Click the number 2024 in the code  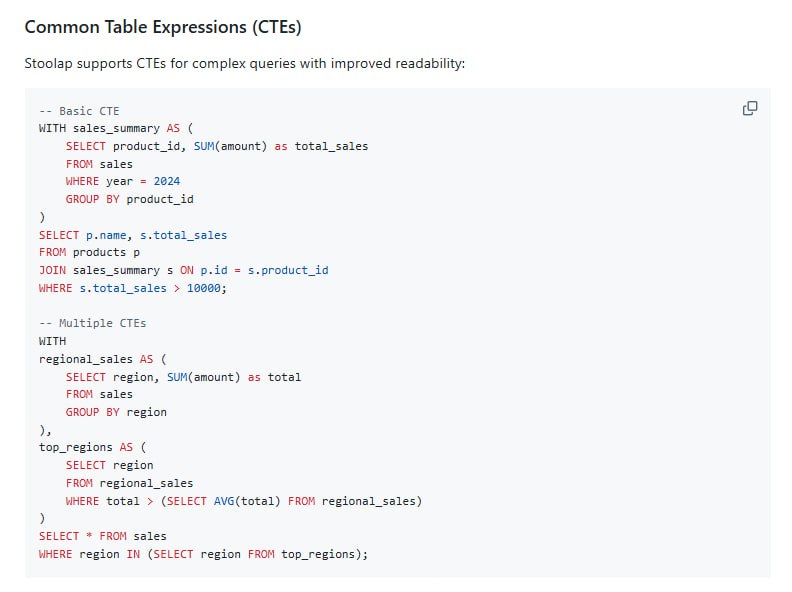pyautogui.click(x=167, y=181)
